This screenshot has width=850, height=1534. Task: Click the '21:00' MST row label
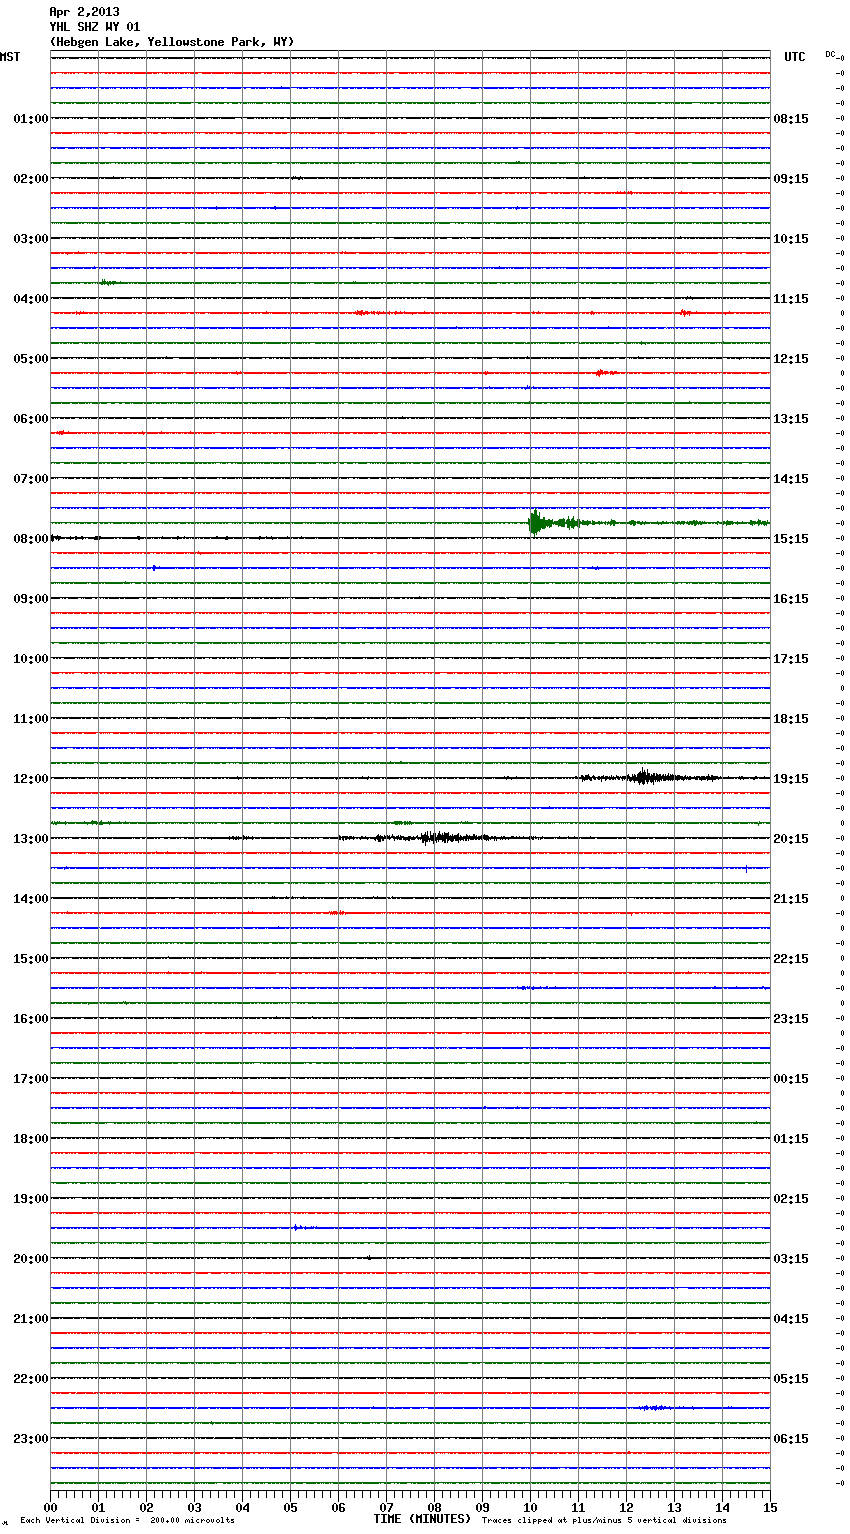coord(31,1319)
